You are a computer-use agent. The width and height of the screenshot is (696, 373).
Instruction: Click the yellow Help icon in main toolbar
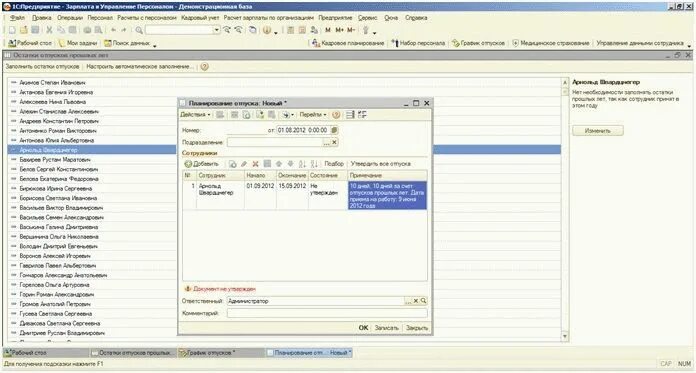pos(267,30)
